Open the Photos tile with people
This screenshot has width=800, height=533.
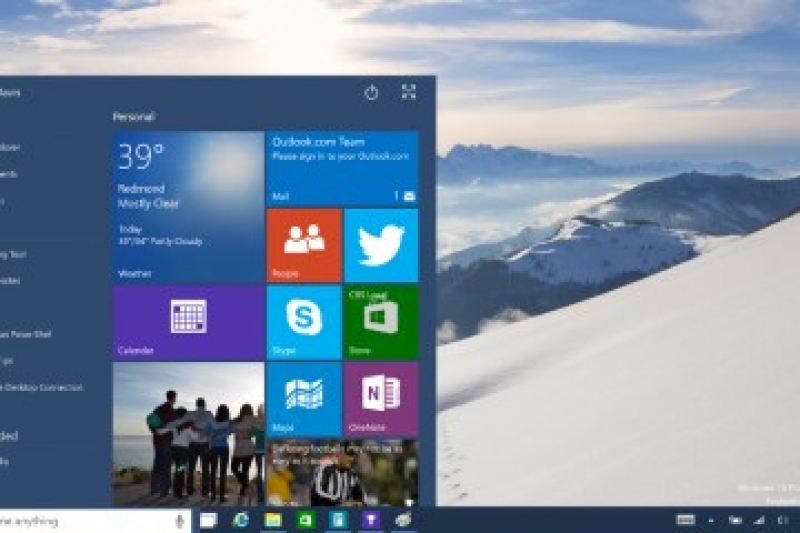[x=188, y=434]
